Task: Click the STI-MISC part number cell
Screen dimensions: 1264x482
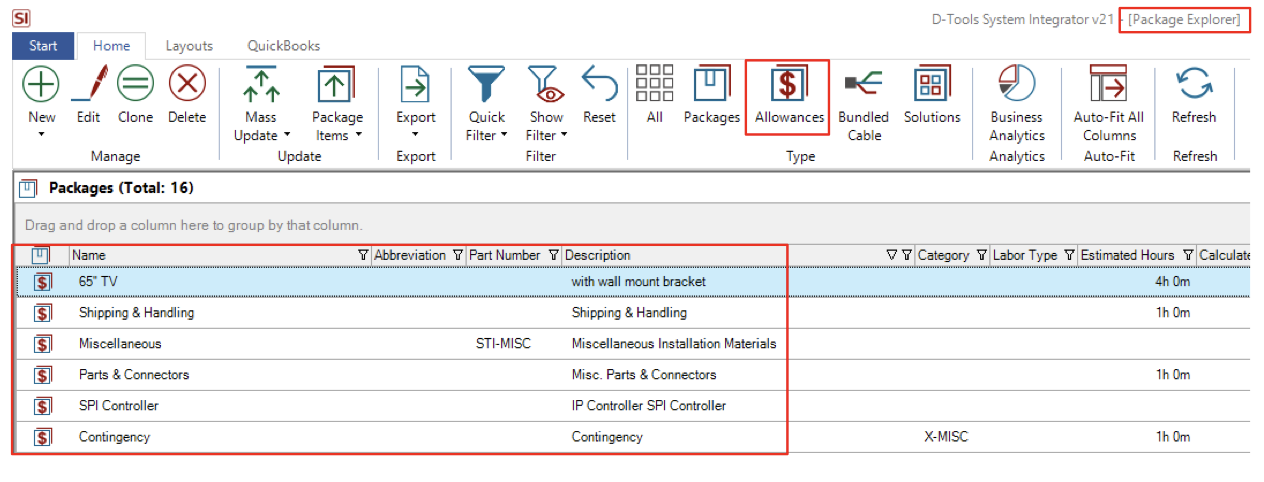Action: pos(503,344)
